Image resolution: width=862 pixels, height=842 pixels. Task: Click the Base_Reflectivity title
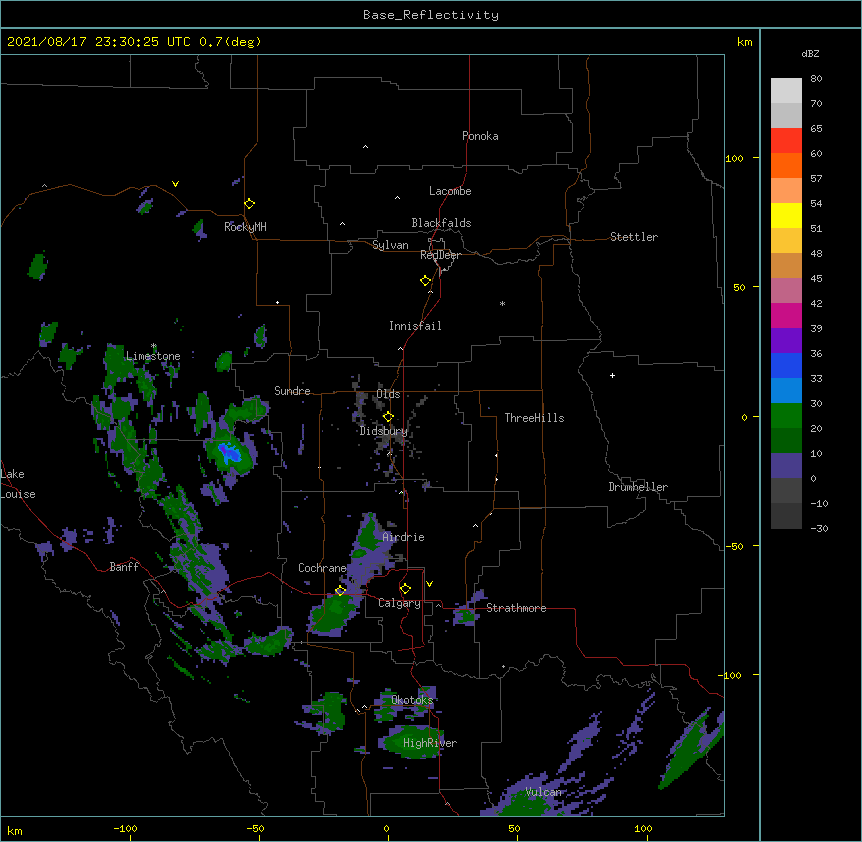click(x=431, y=15)
